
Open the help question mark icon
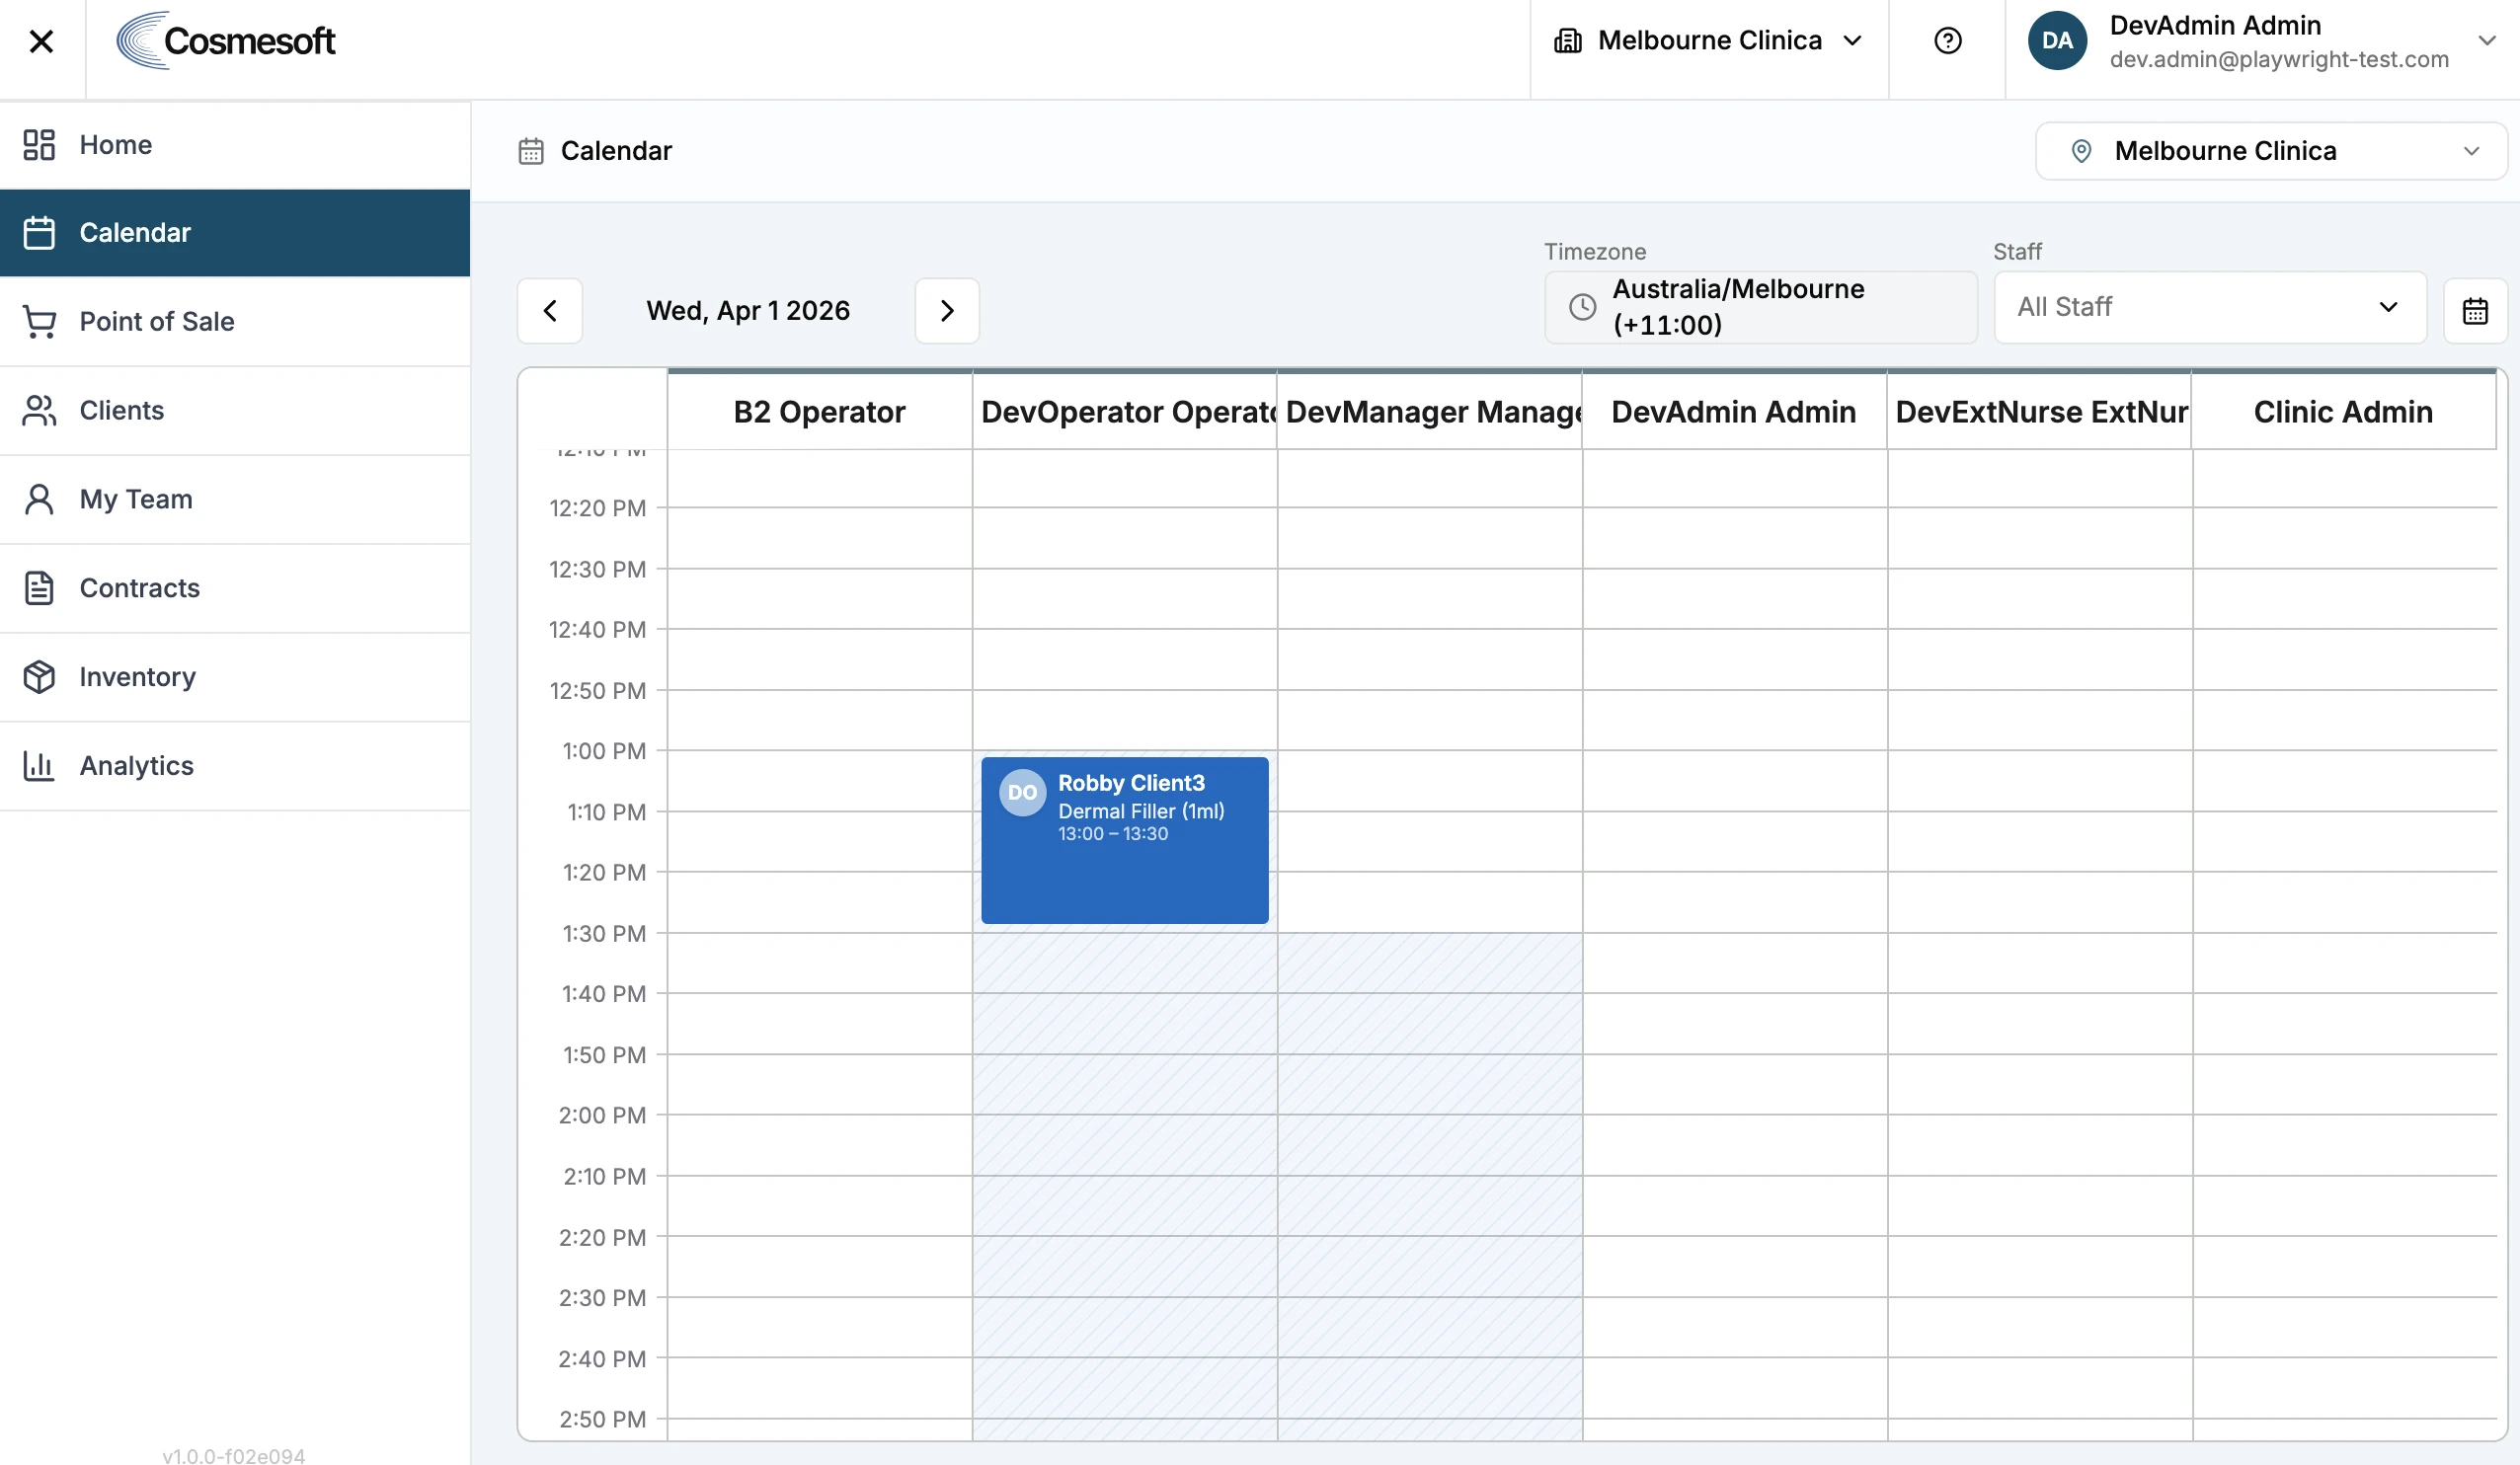(x=1947, y=41)
